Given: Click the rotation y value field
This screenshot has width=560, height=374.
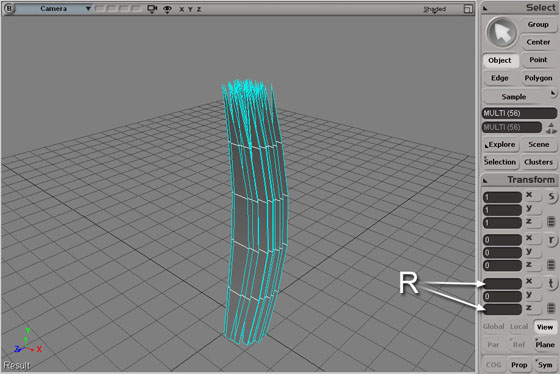Looking at the screenshot, I should (x=502, y=253).
